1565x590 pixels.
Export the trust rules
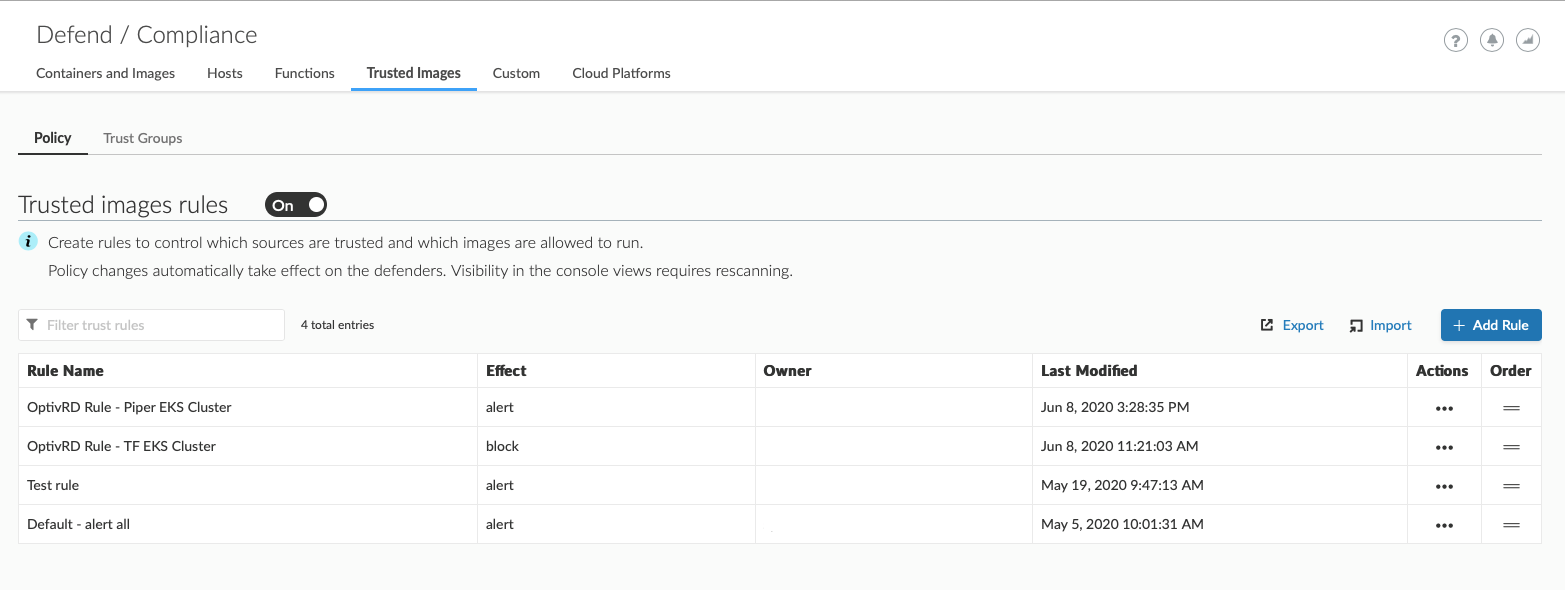click(1292, 325)
